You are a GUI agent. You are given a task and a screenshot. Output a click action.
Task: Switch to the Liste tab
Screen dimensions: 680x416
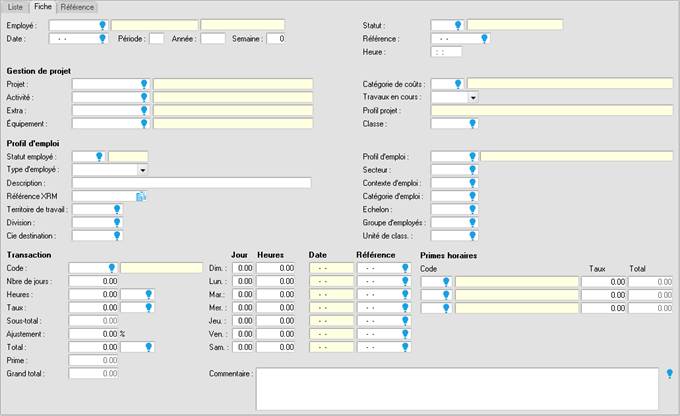click(x=15, y=7)
